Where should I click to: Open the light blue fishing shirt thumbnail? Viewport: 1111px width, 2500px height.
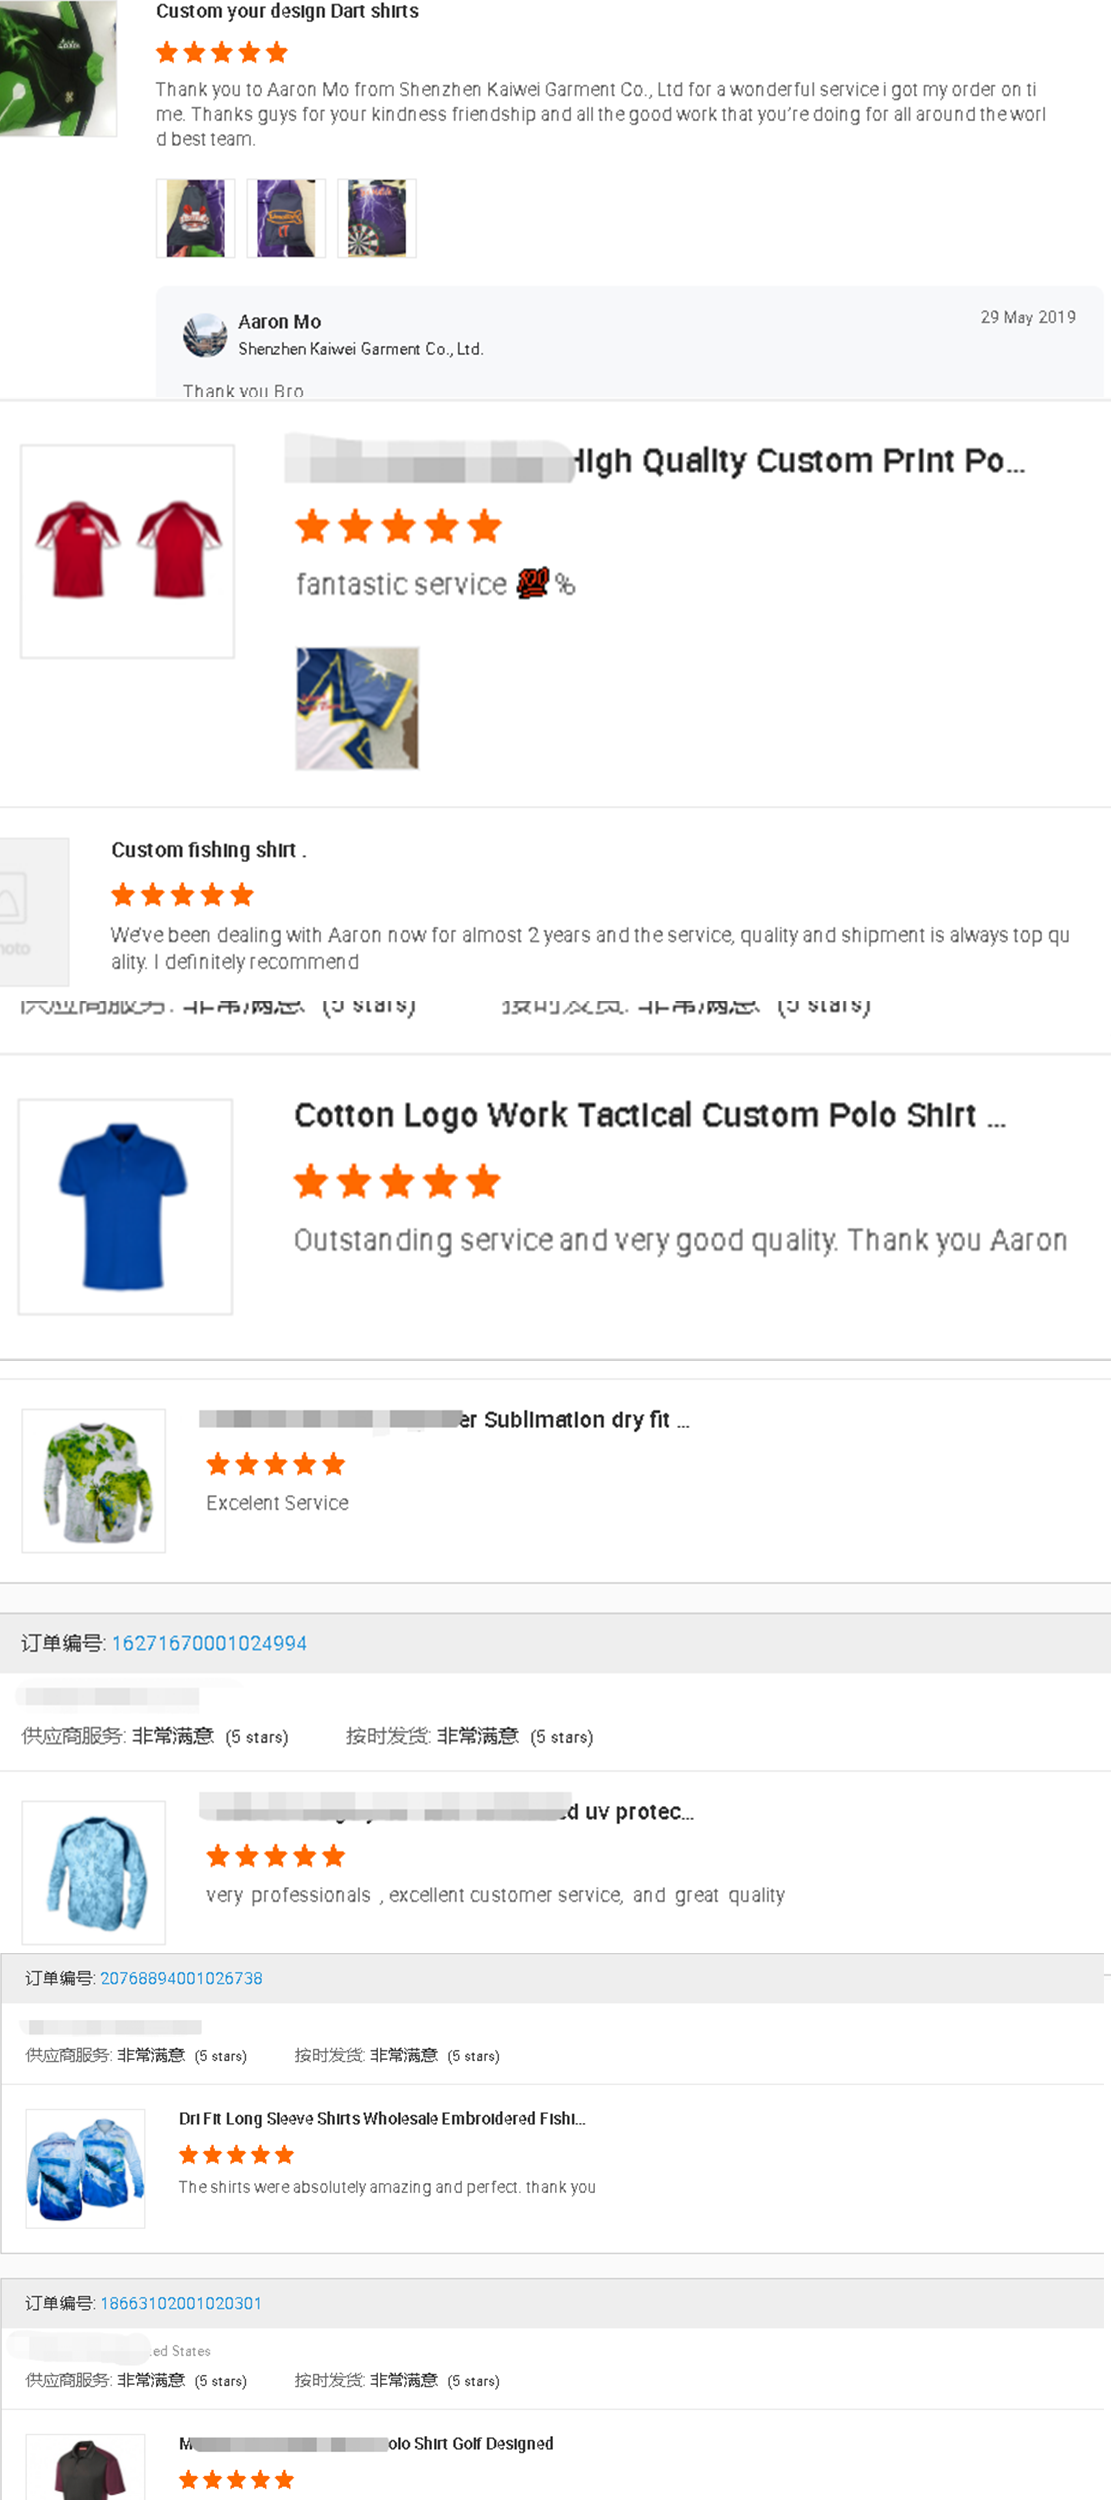pos(94,1873)
